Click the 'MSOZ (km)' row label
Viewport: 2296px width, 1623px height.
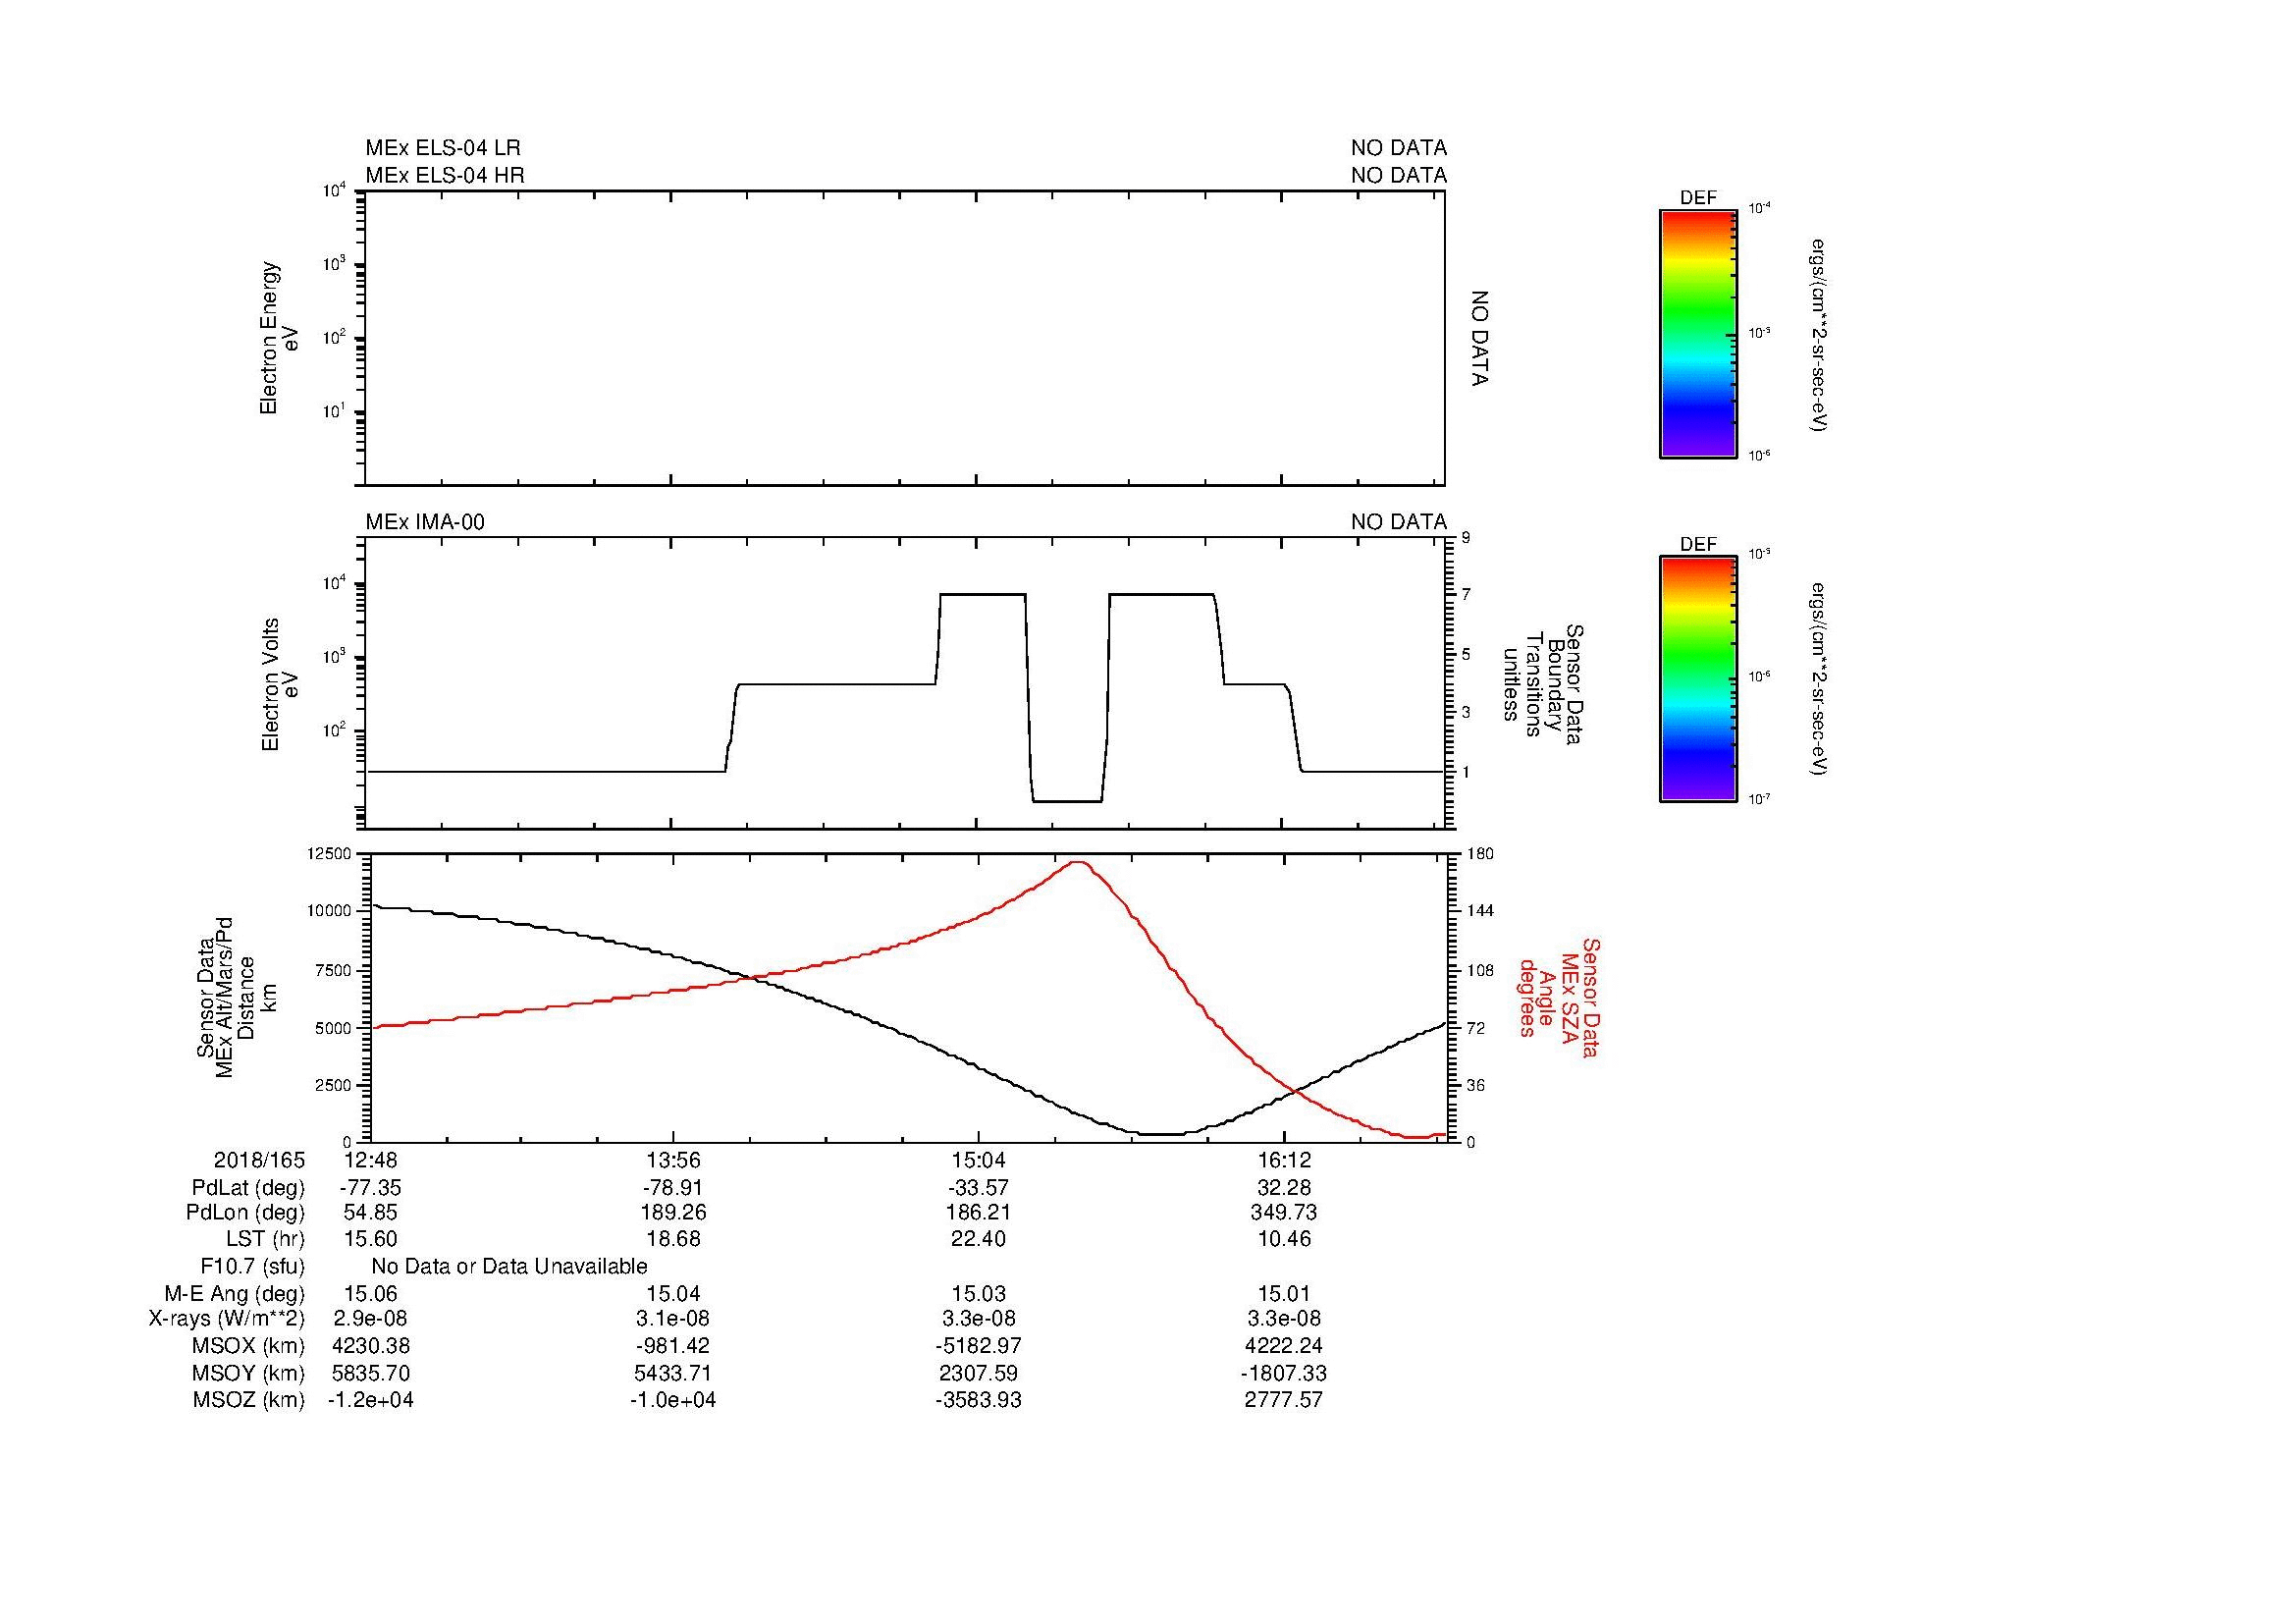pyautogui.click(x=249, y=1400)
